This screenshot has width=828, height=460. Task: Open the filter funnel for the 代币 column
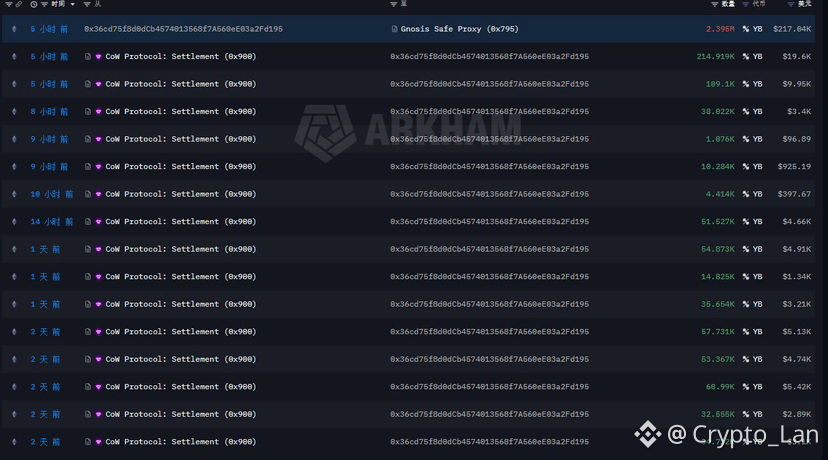(x=746, y=4)
